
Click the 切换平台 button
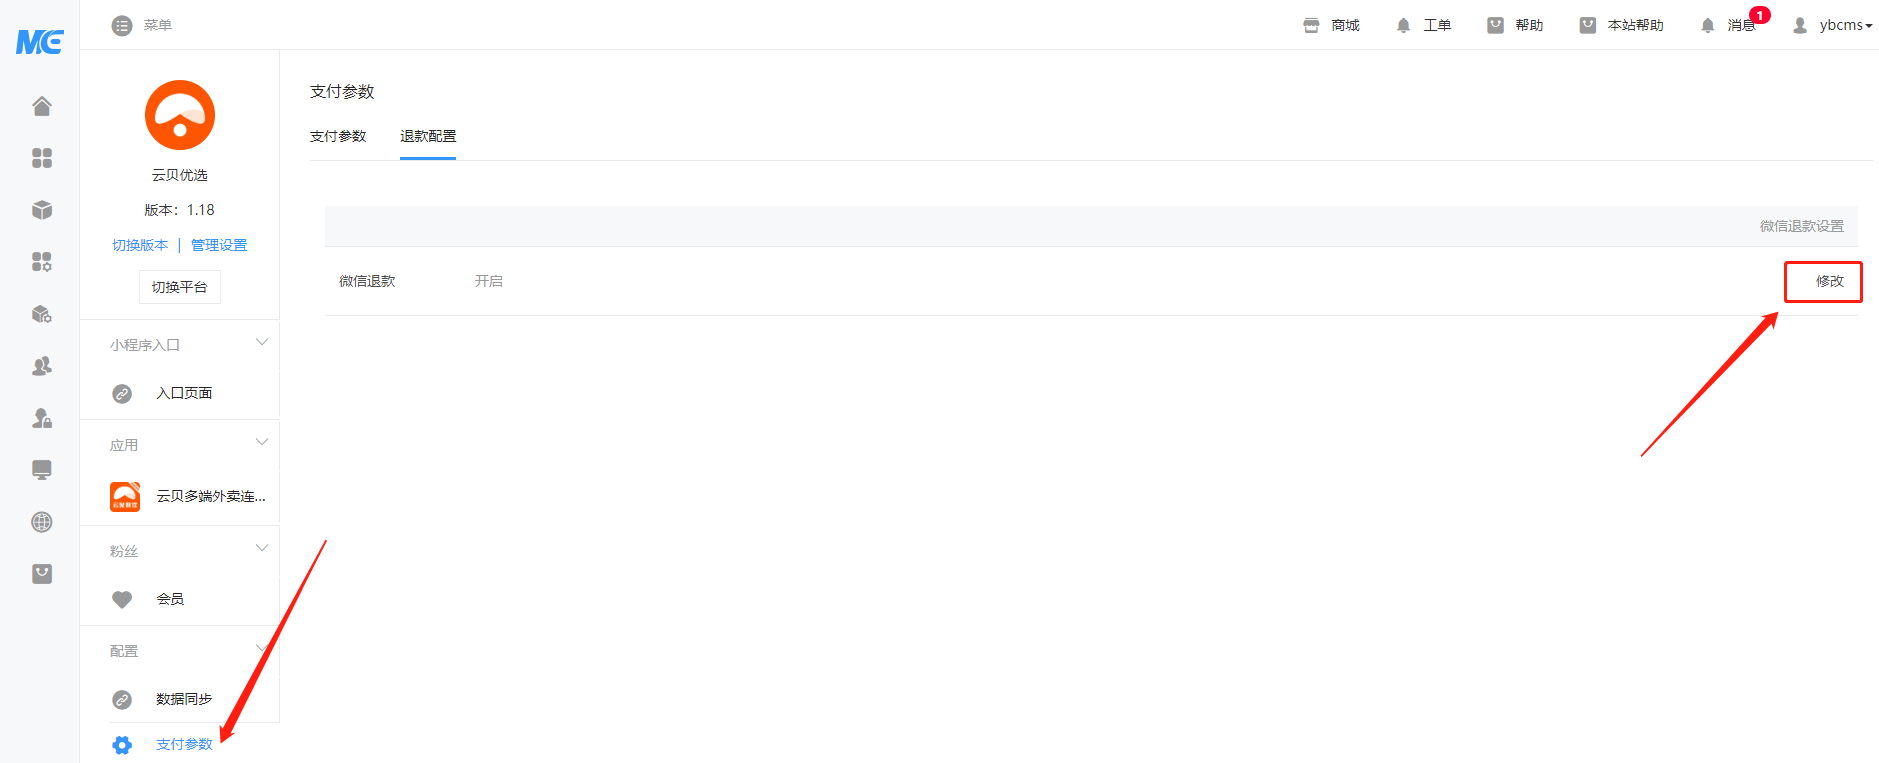(x=180, y=287)
